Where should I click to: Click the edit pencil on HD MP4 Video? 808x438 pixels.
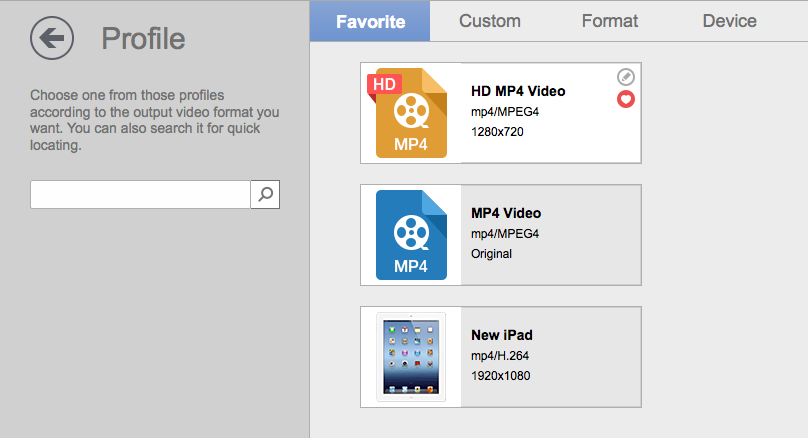(626, 77)
